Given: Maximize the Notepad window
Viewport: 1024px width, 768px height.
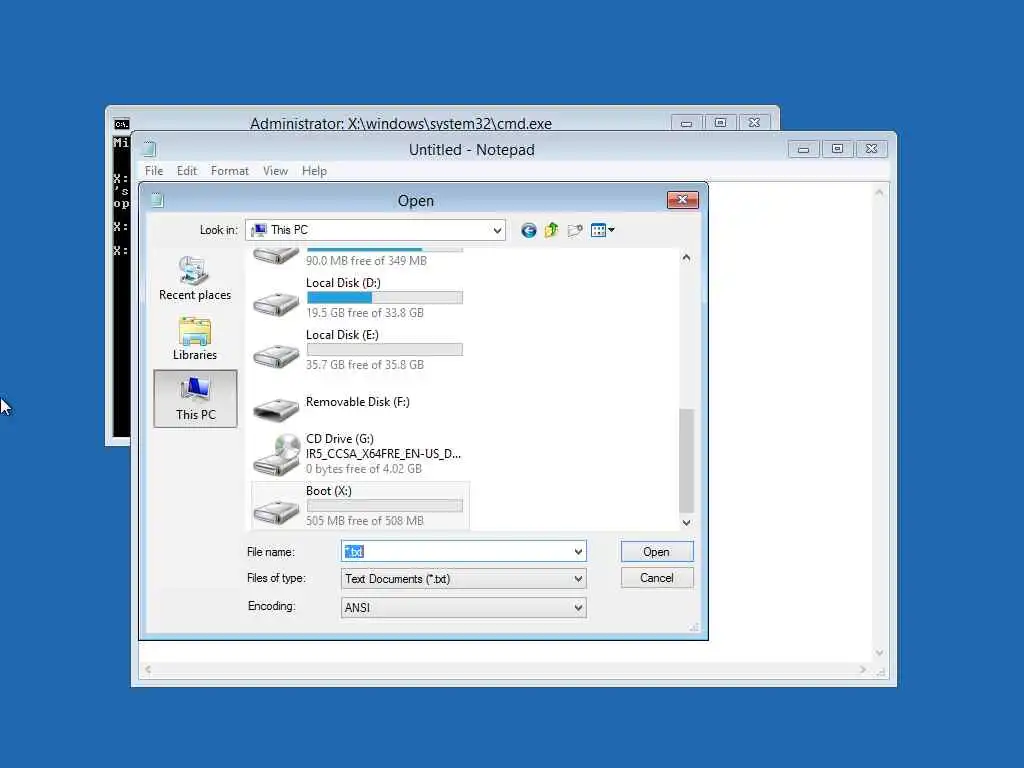Looking at the screenshot, I should [837, 149].
